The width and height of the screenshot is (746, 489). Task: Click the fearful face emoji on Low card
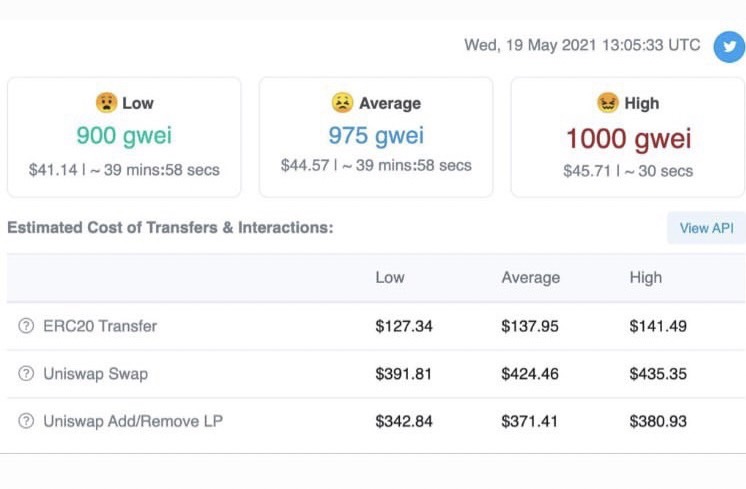tap(106, 102)
